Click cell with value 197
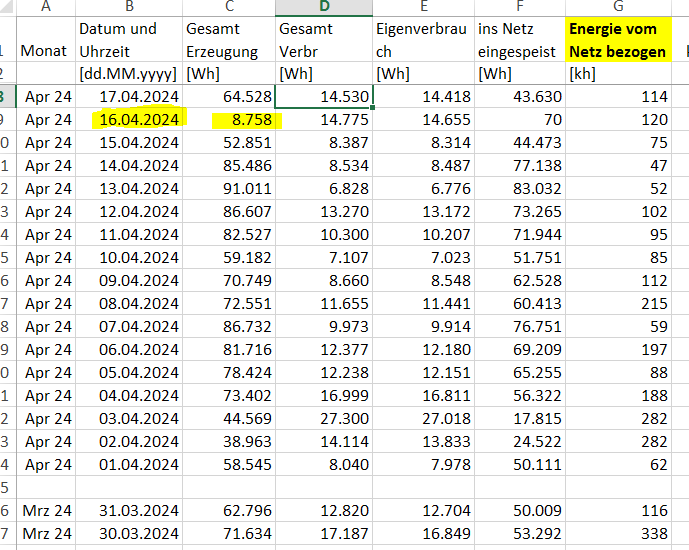 (618, 350)
